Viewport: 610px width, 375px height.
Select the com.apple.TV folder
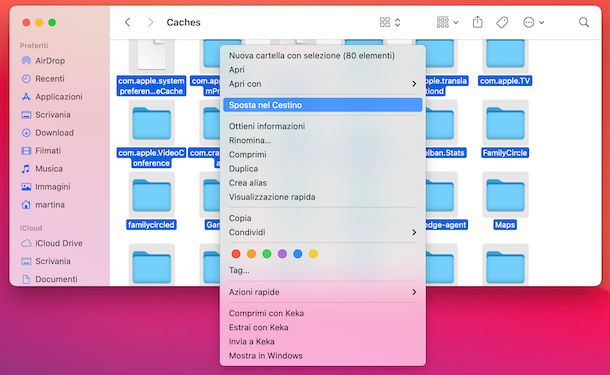(505, 62)
